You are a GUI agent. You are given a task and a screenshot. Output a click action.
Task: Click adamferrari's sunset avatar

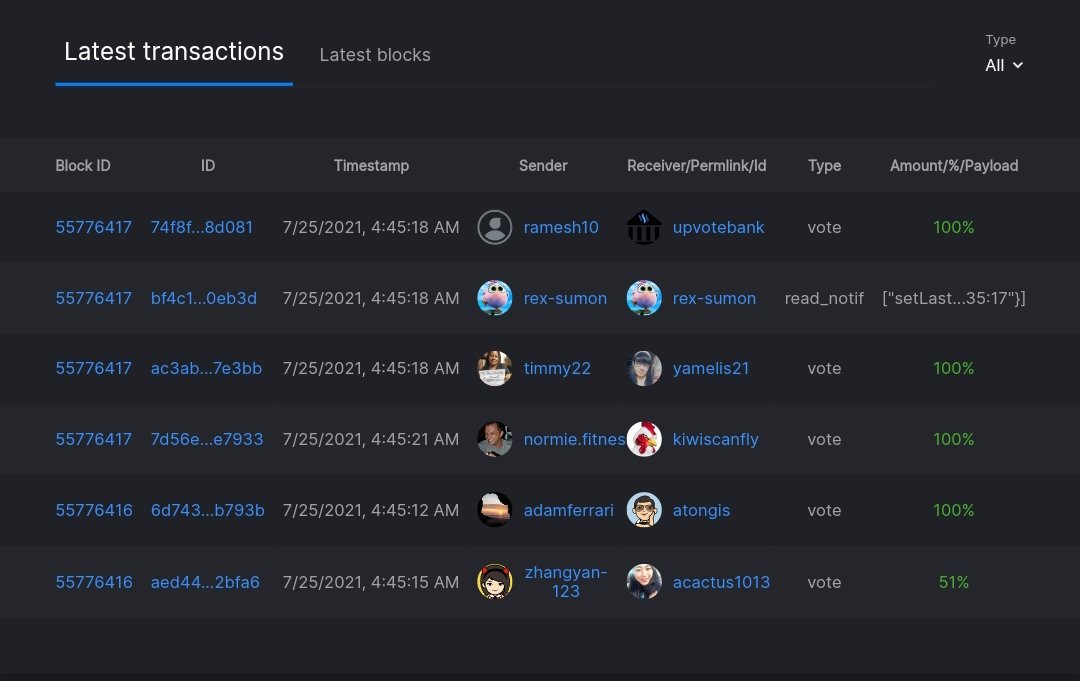[x=495, y=511]
